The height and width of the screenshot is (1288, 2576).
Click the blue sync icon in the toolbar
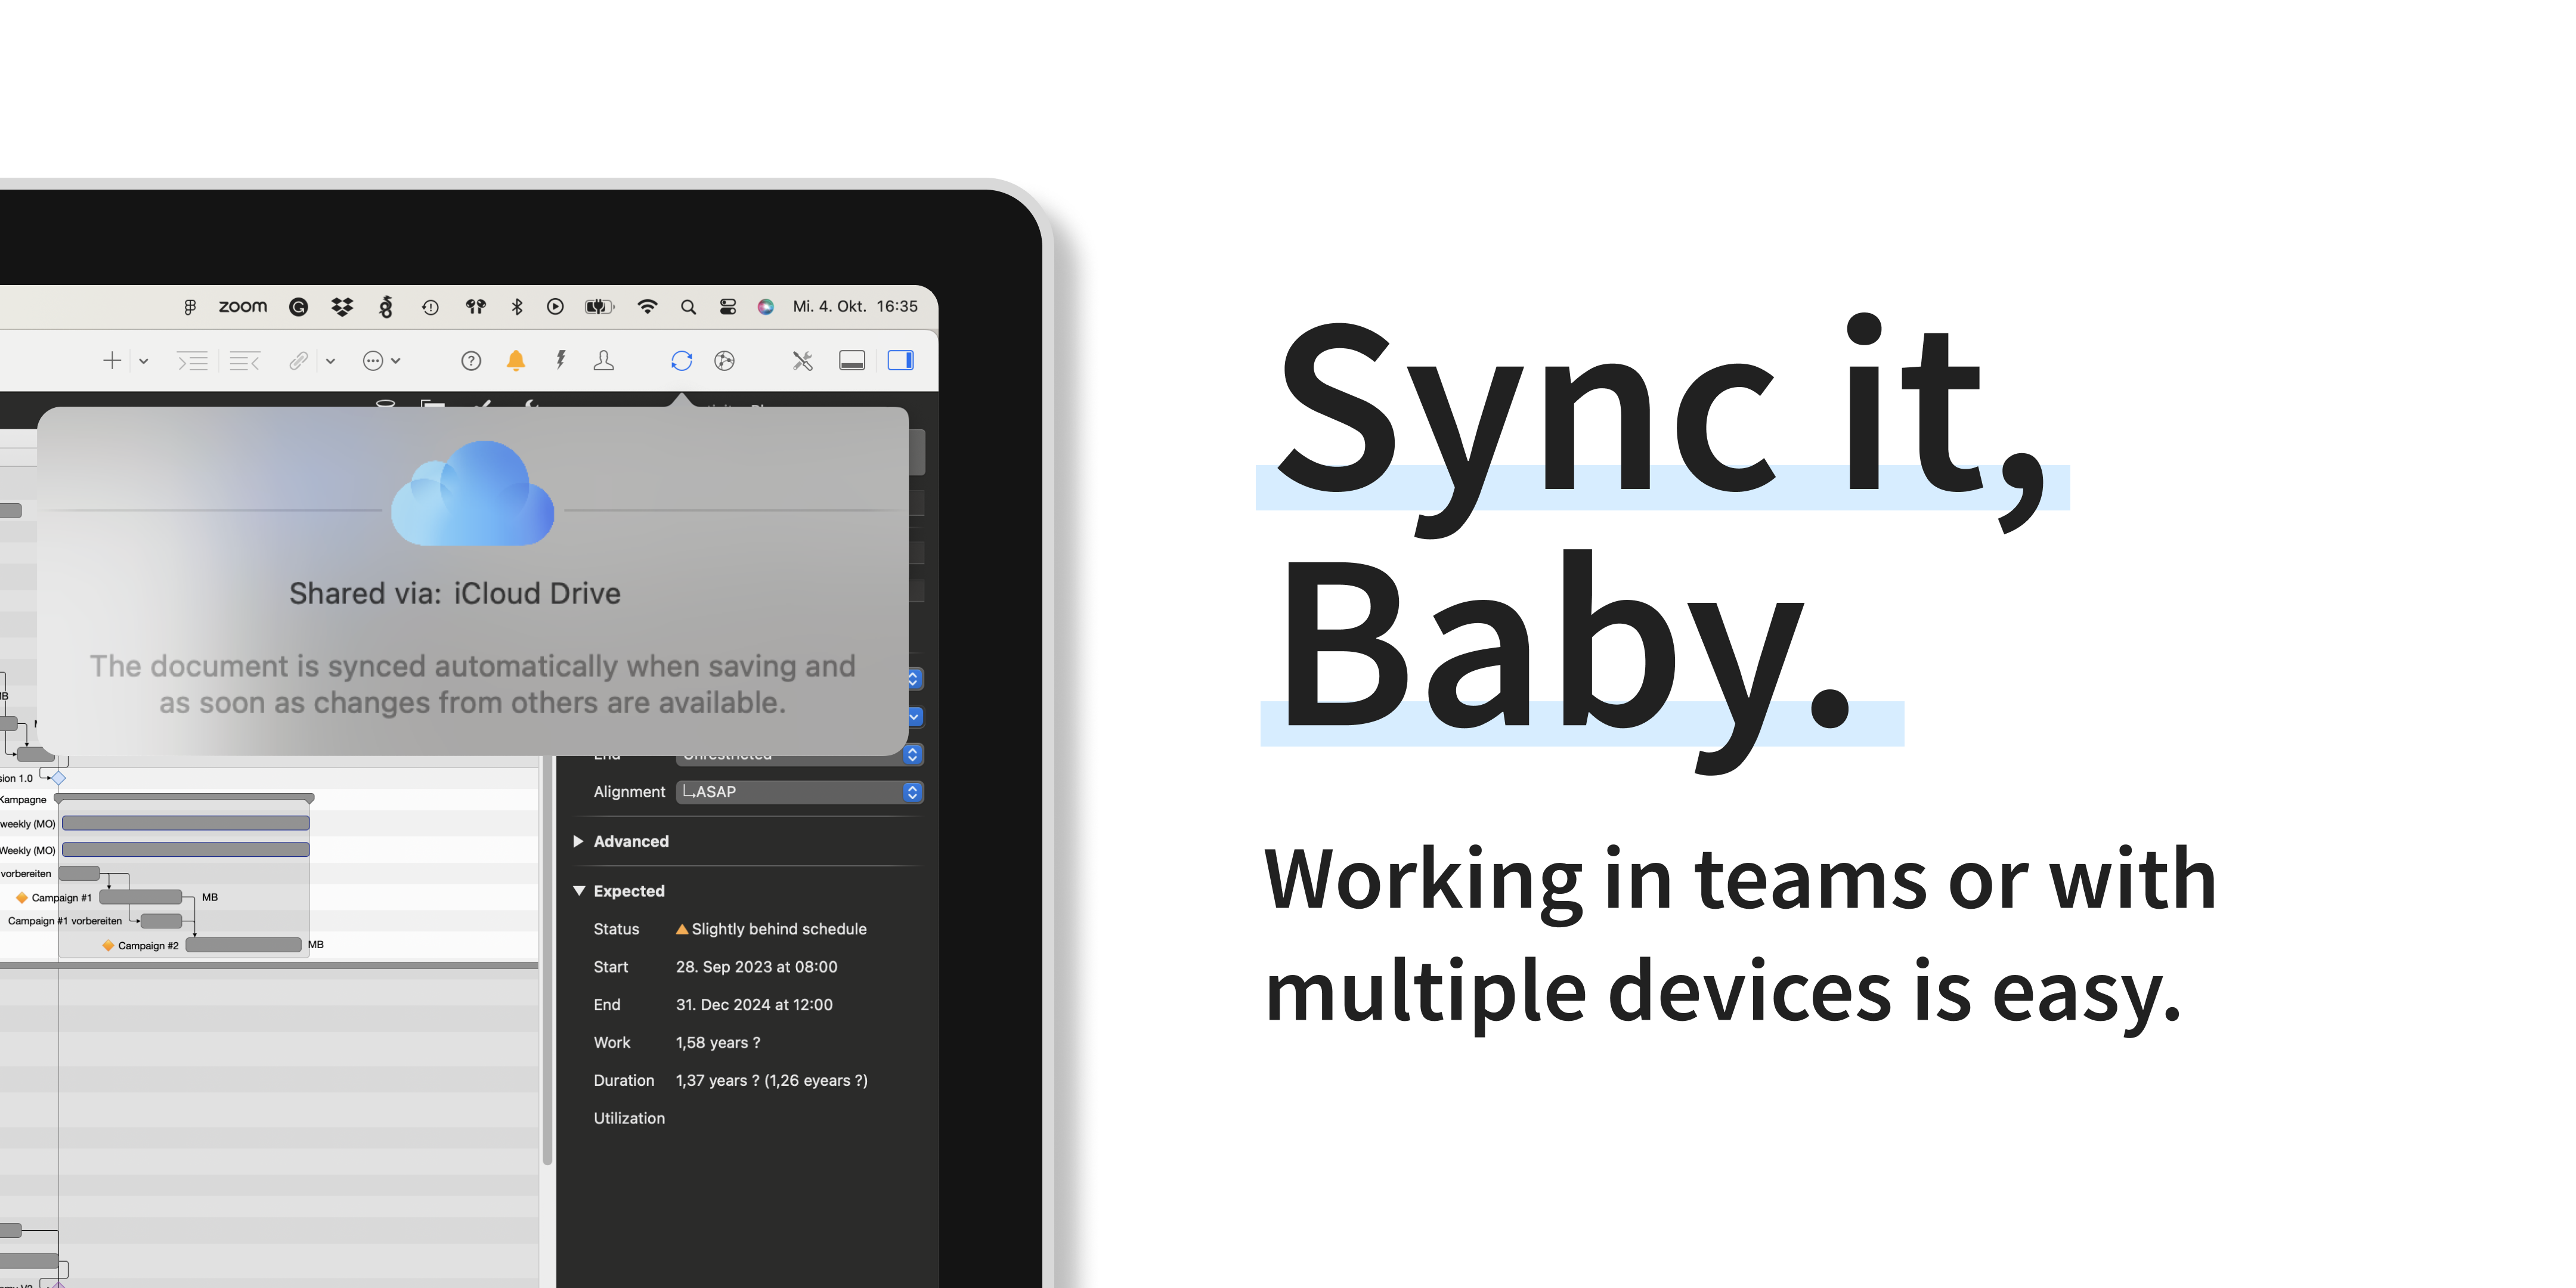pyautogui.click(x=681, y=360)
